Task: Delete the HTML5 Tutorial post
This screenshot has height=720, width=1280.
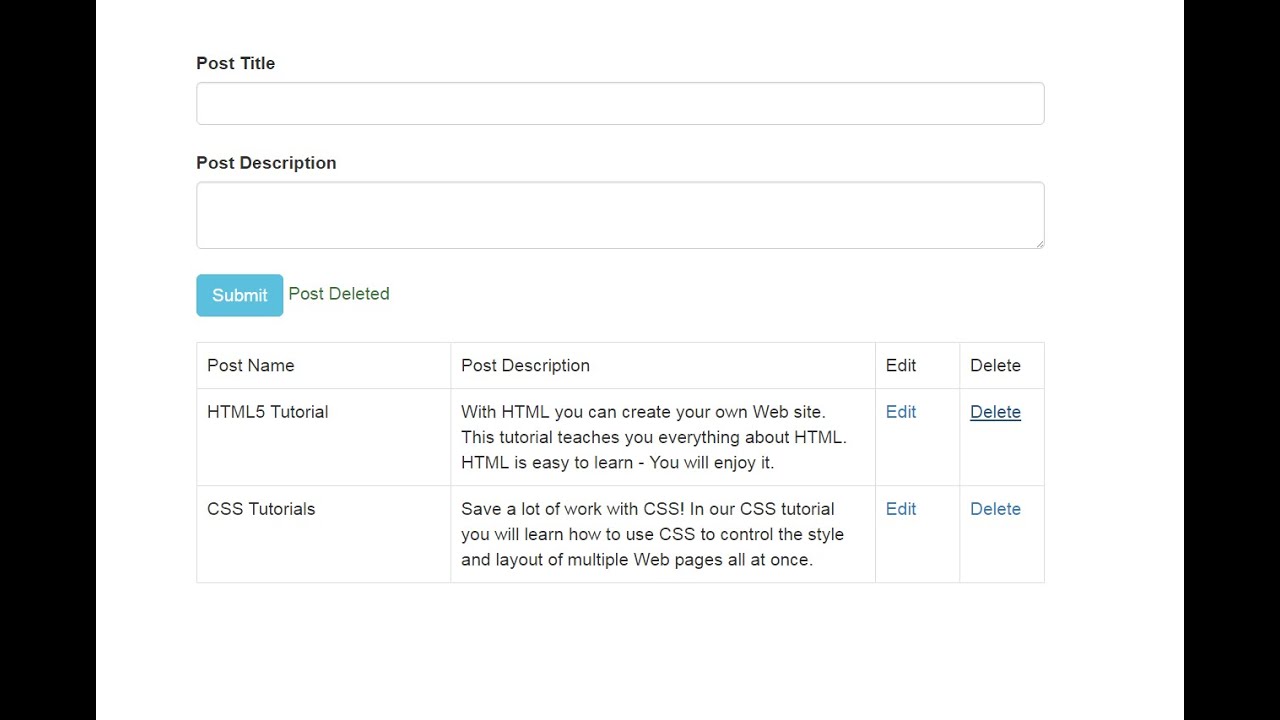Action: 995,412
